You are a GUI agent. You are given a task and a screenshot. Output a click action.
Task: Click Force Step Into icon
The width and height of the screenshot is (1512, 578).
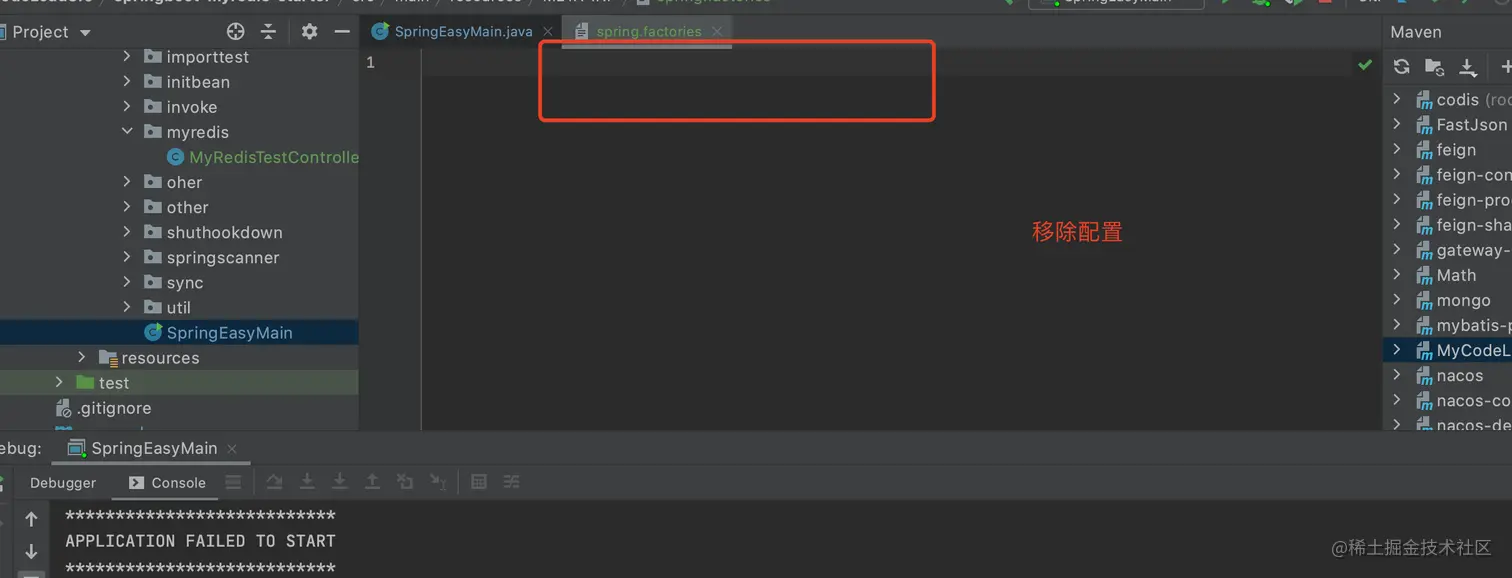pos(339,482)
